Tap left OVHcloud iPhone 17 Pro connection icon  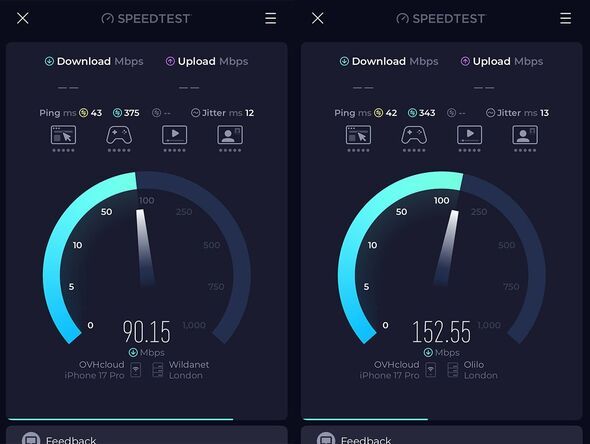click(136, 370)
